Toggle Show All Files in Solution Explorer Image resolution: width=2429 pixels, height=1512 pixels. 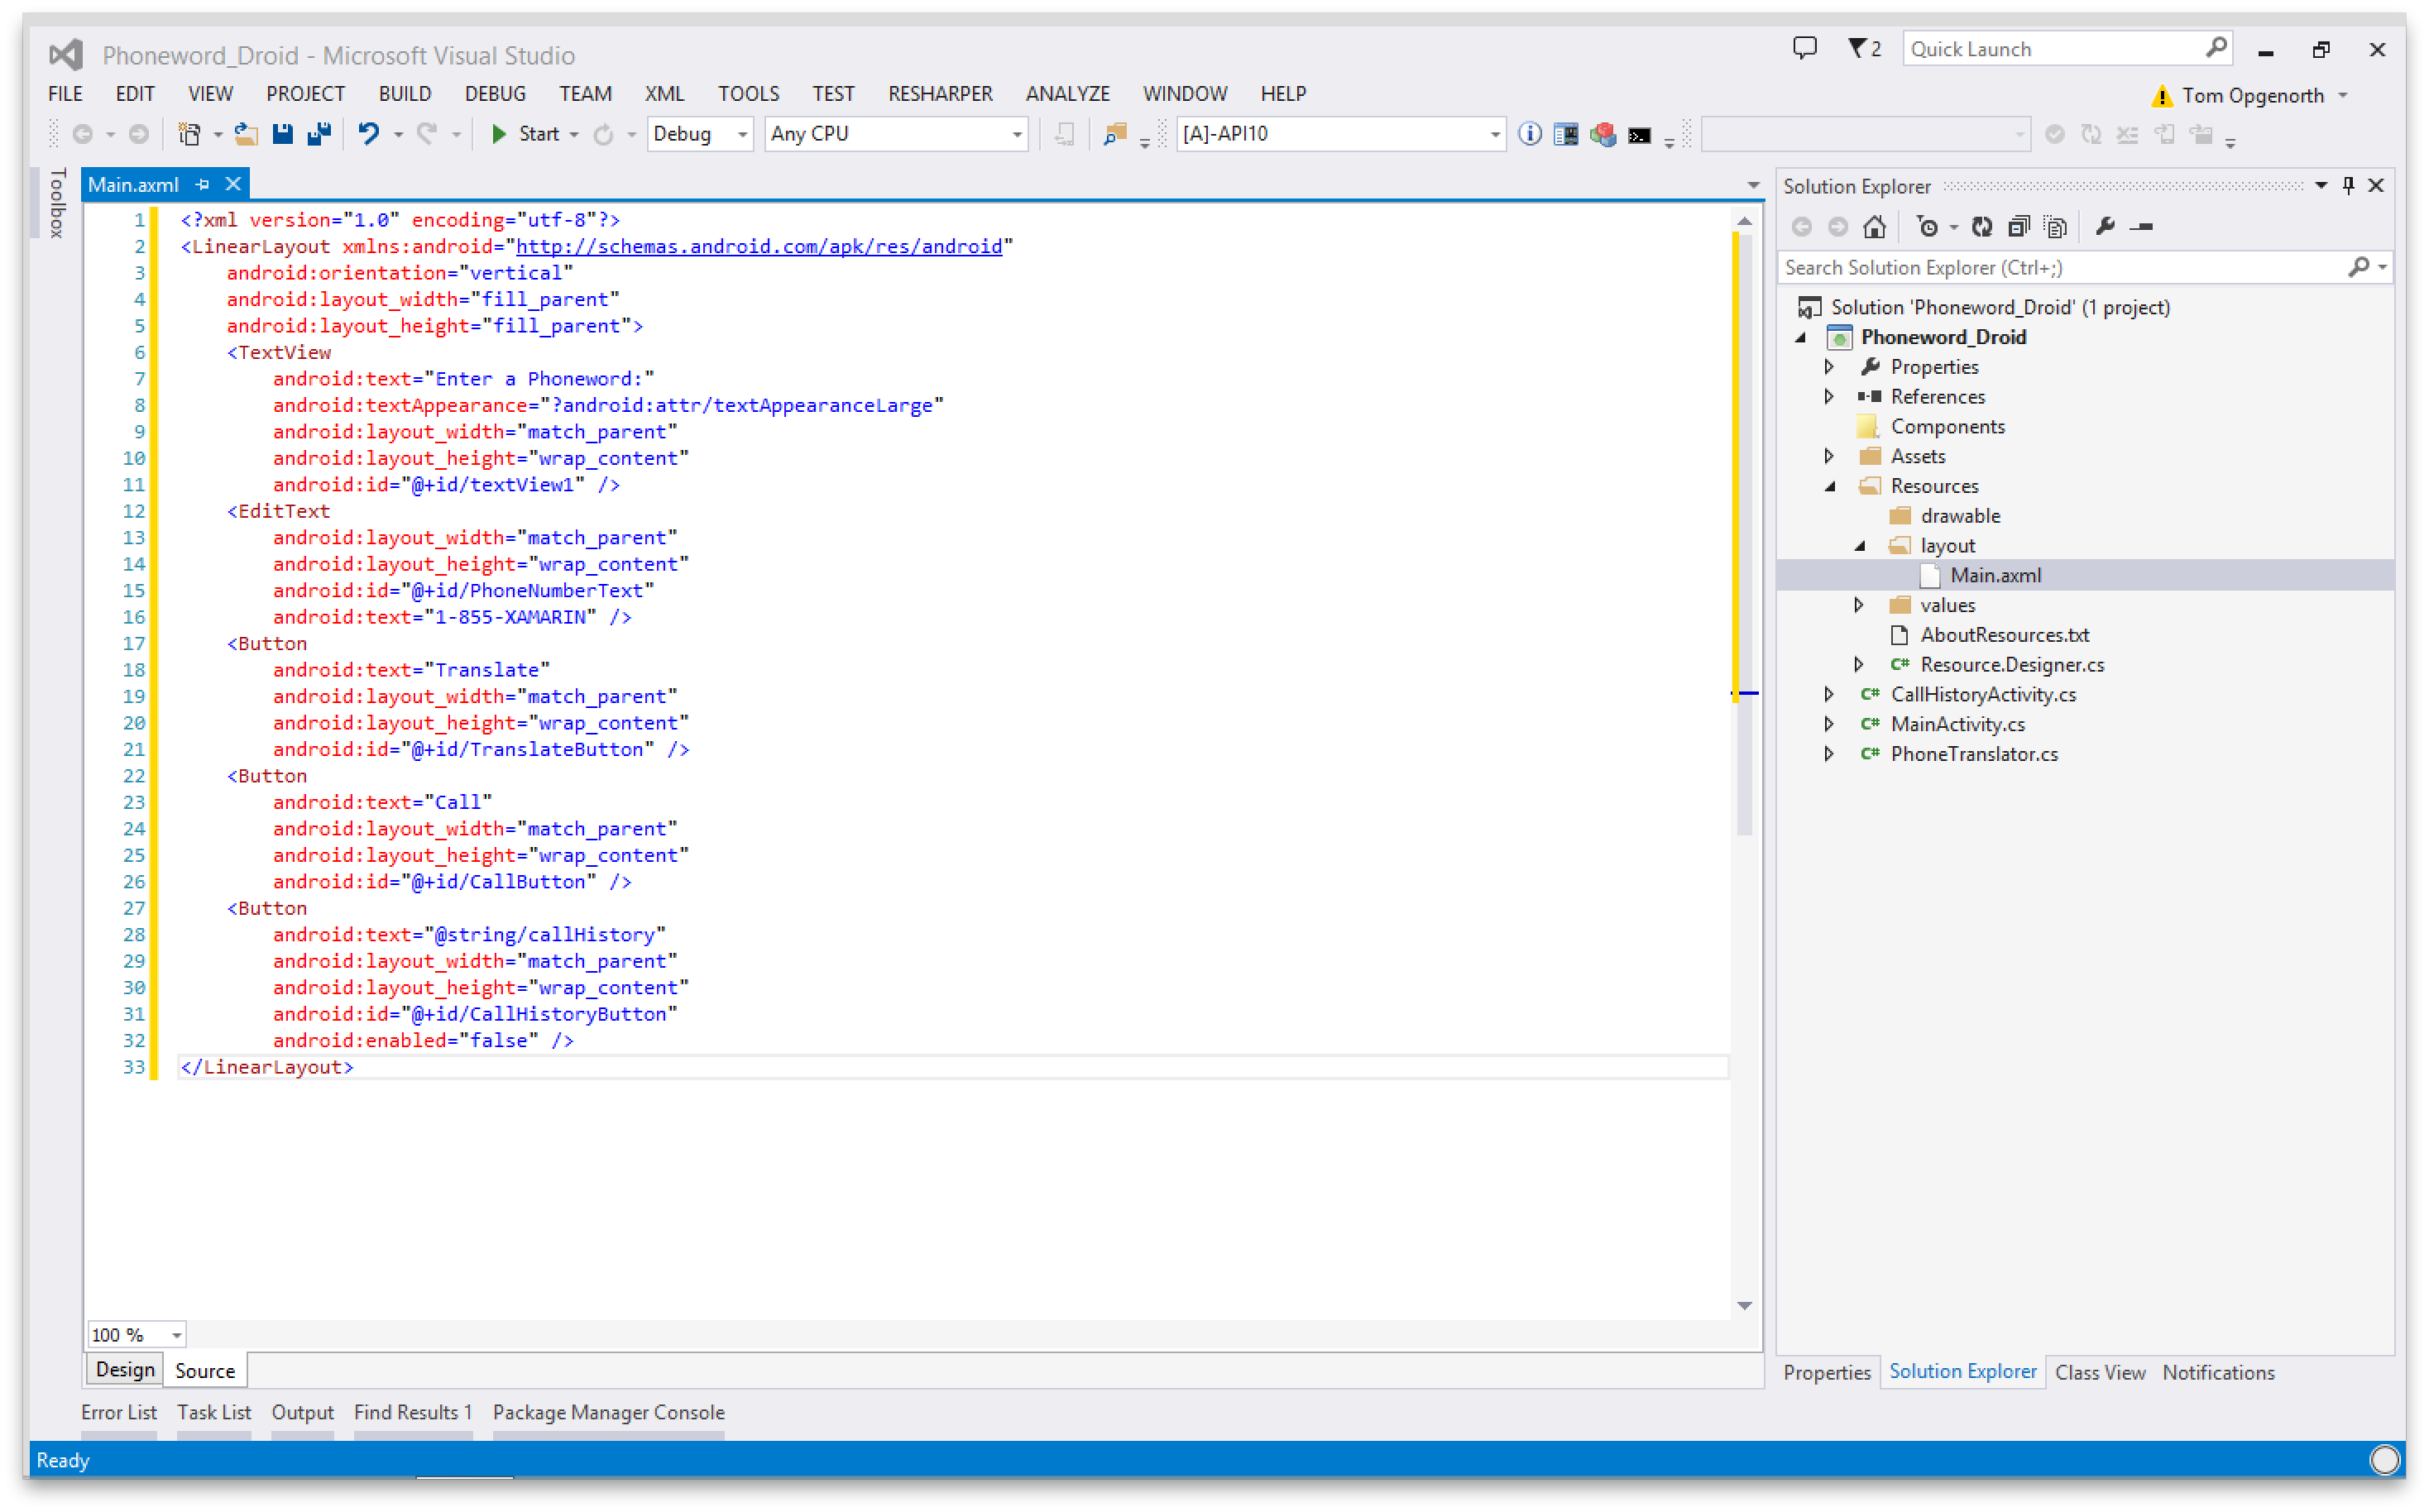coord(2055,227)
